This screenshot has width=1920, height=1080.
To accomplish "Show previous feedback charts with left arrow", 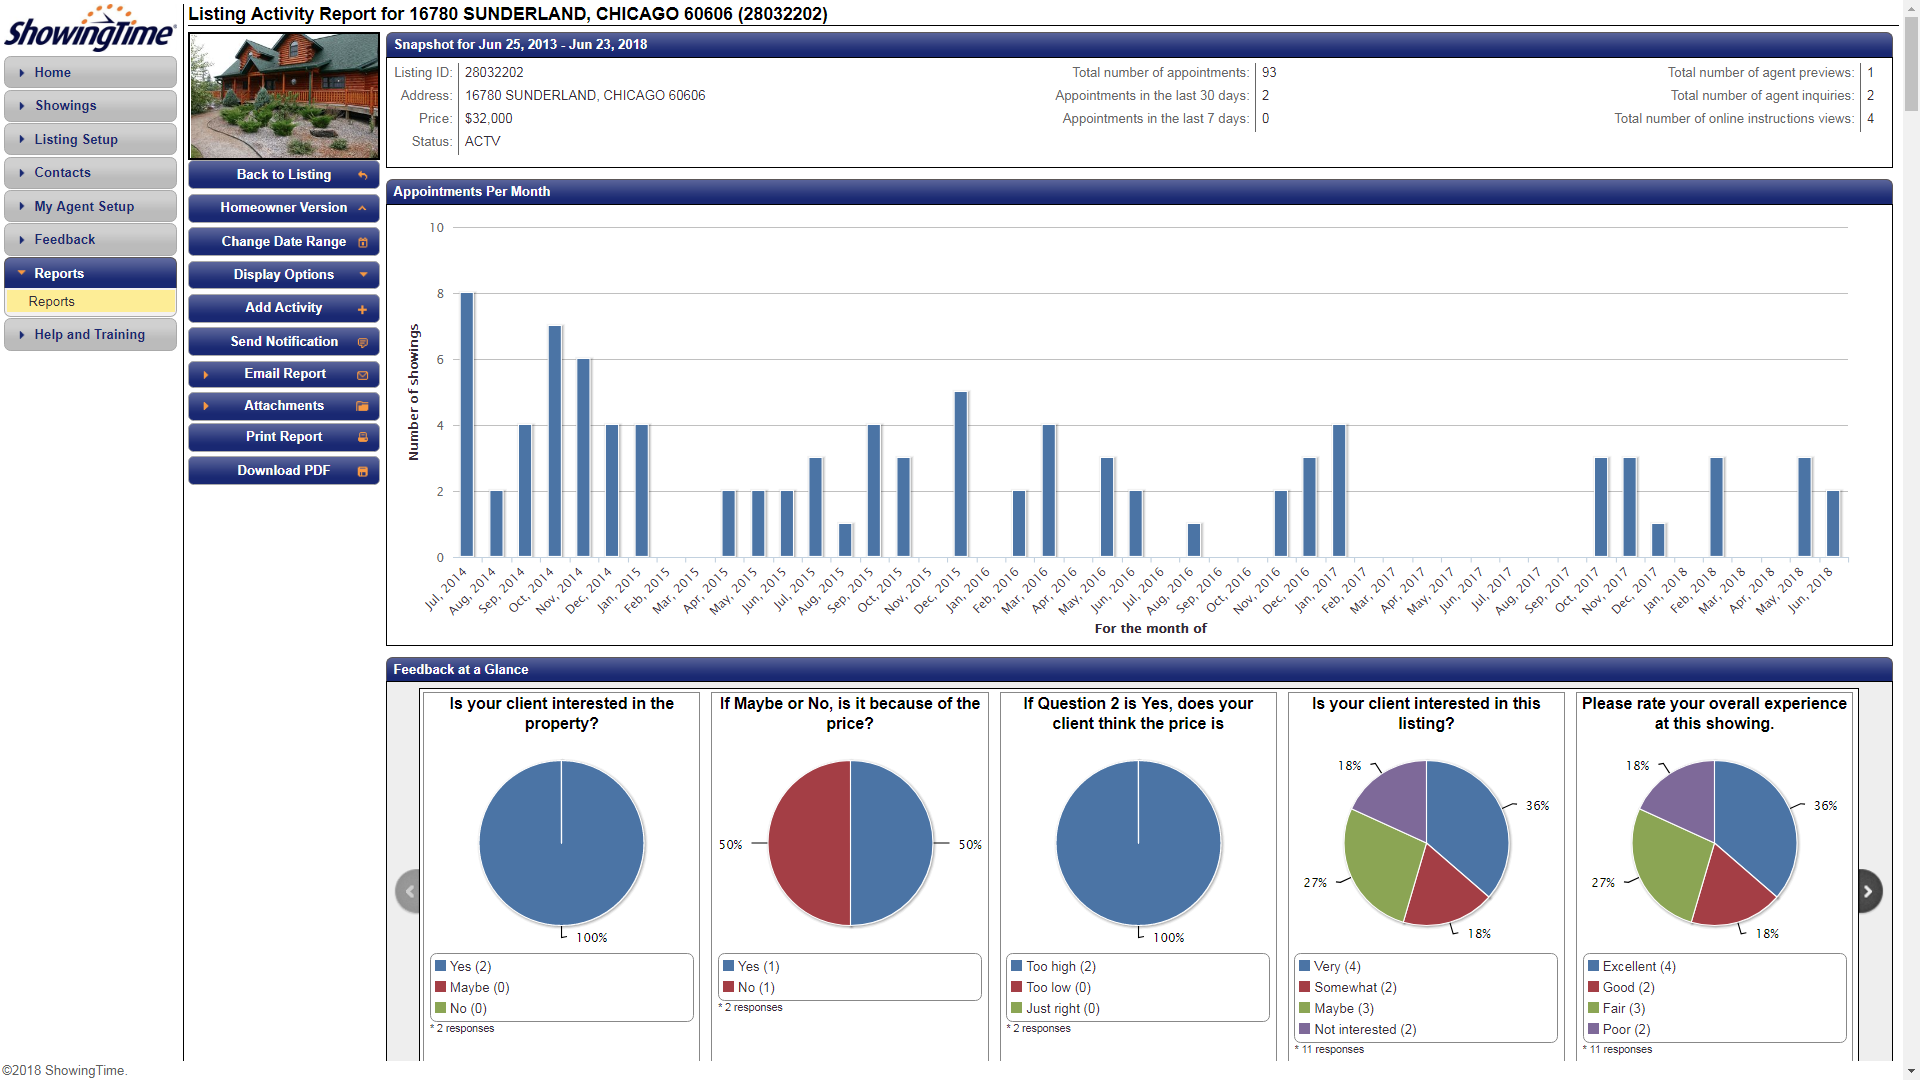I will pyautogui.click(x=408, y=891).
